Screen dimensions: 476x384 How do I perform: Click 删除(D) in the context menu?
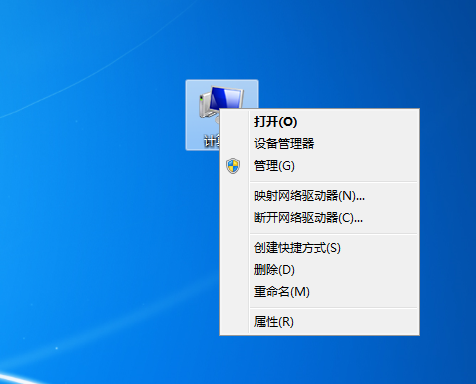point(319,270)
